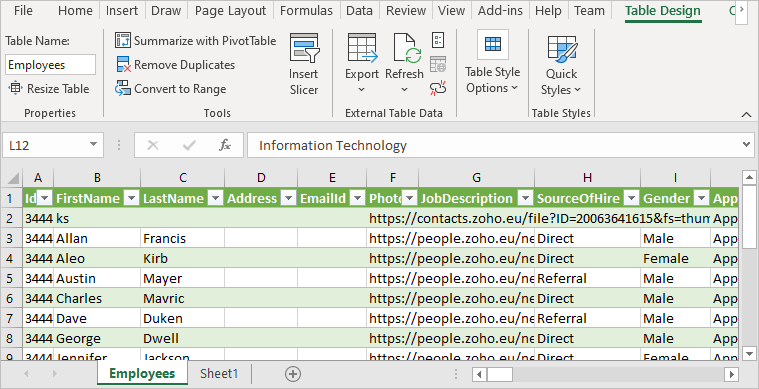Switch to the Formulas tab
This screenshot has width=759, height=389.
tap(306, 11)
